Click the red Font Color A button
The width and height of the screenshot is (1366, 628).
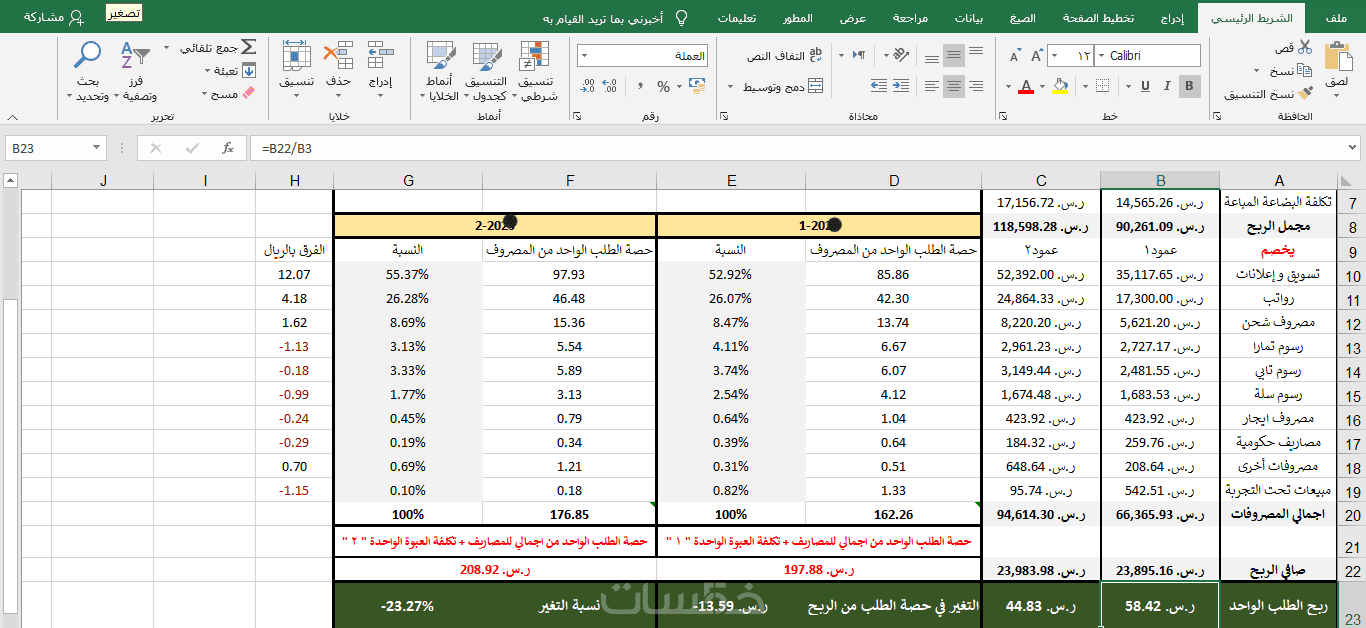tap(1025, 87)
